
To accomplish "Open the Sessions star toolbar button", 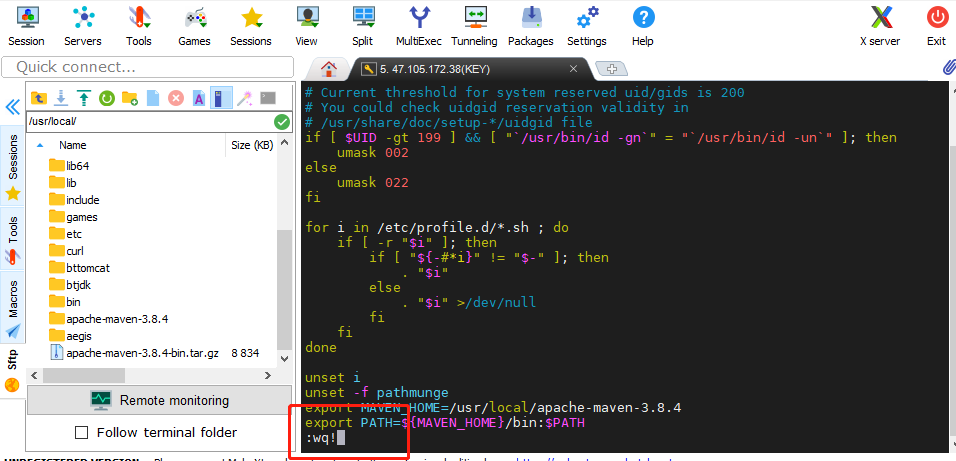I will [x=251, y=26].
